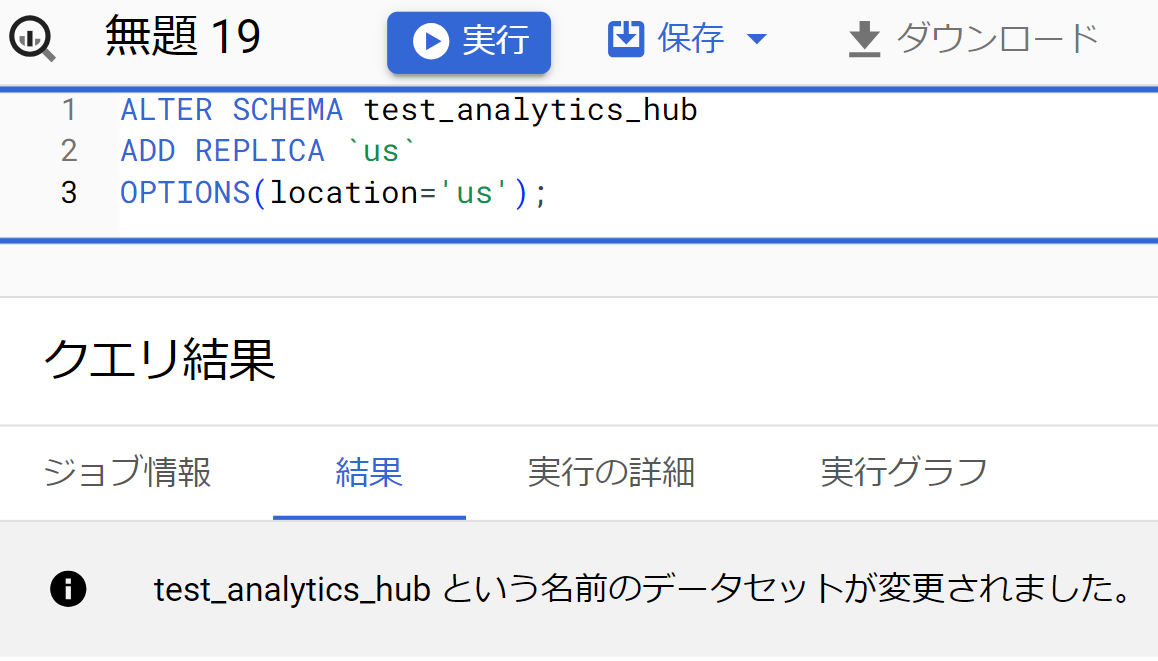Run the query with the 実行 button
The height and width of the screenshot is (661, 1158).
coord(469,42)
